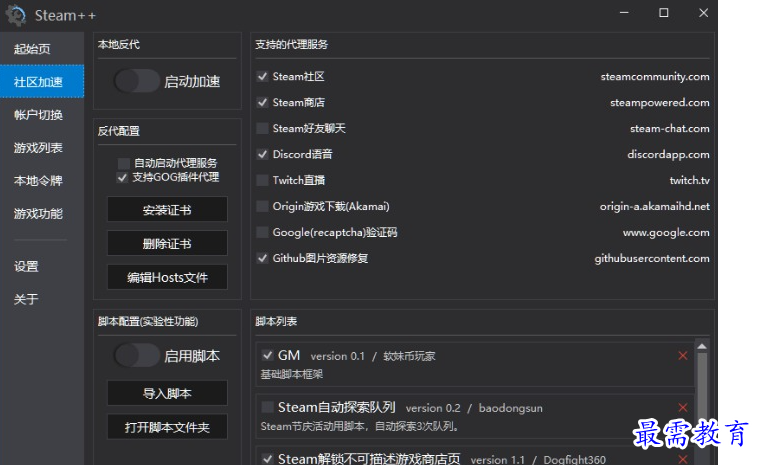Image resolution: width=757 pixels, height=465 pixels.
Task: Check Google(recaptcha)验证码 option
Action: [262, 232]
